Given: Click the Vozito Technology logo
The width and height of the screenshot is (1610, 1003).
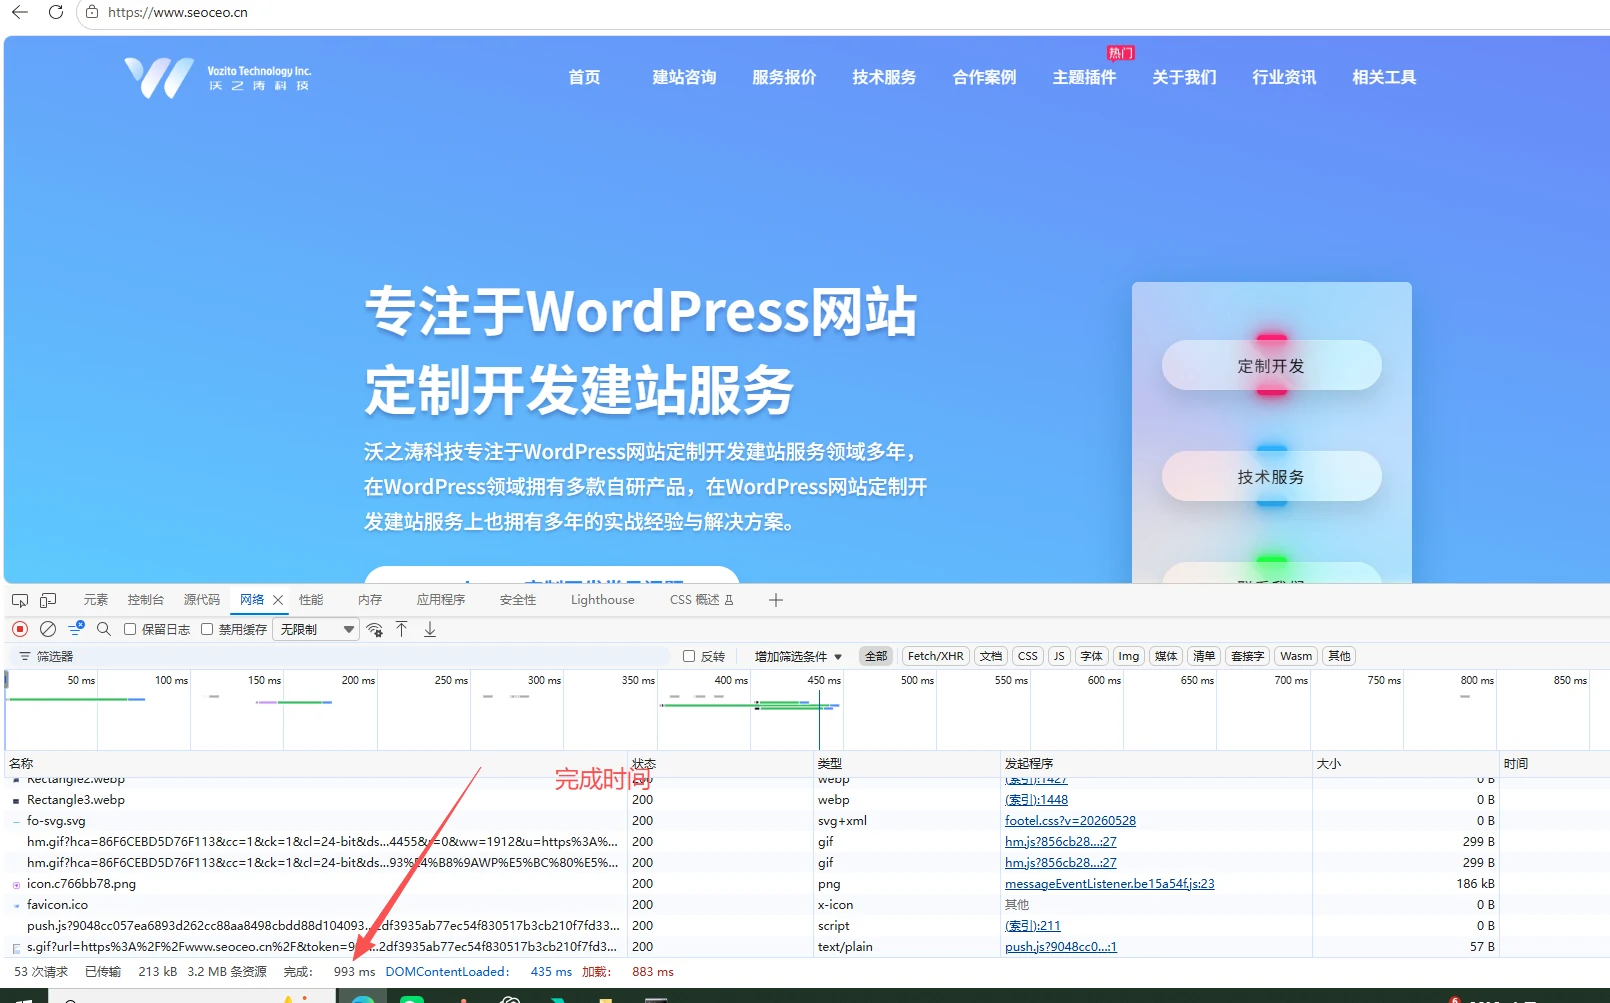Looking at the screenshot, I should [218, 77].
